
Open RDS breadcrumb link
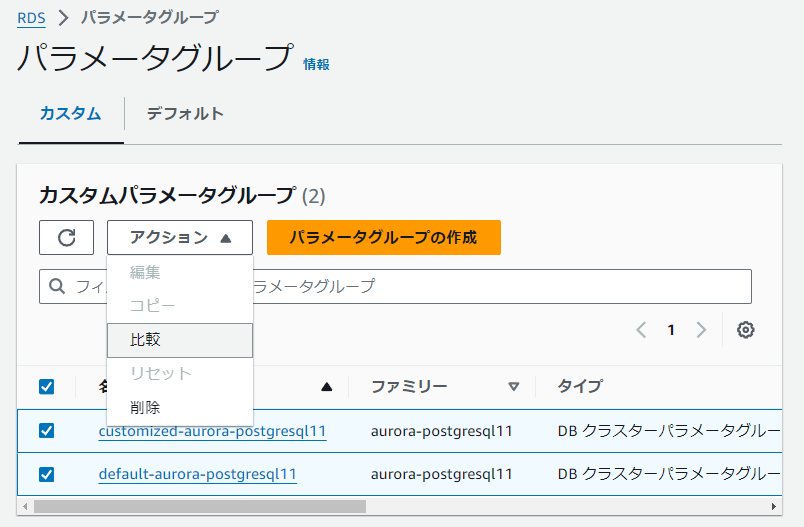click(31, 18)
